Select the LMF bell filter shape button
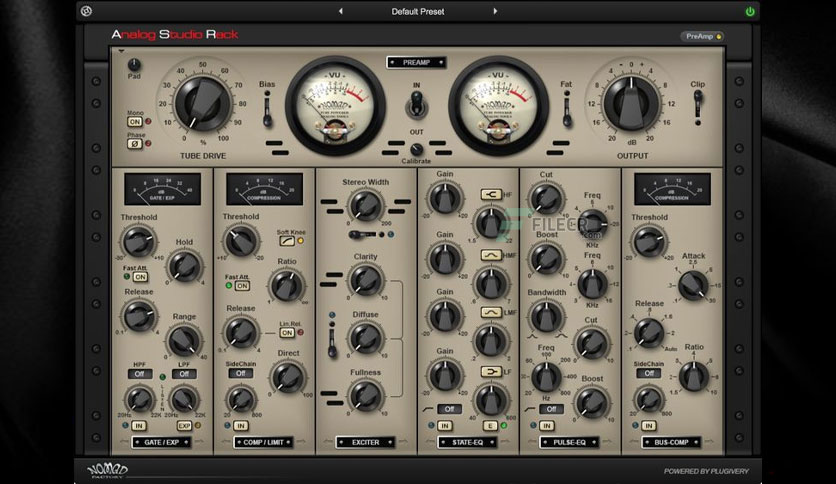The height and width of the screenshot is (484, 836). coord(491,312)
